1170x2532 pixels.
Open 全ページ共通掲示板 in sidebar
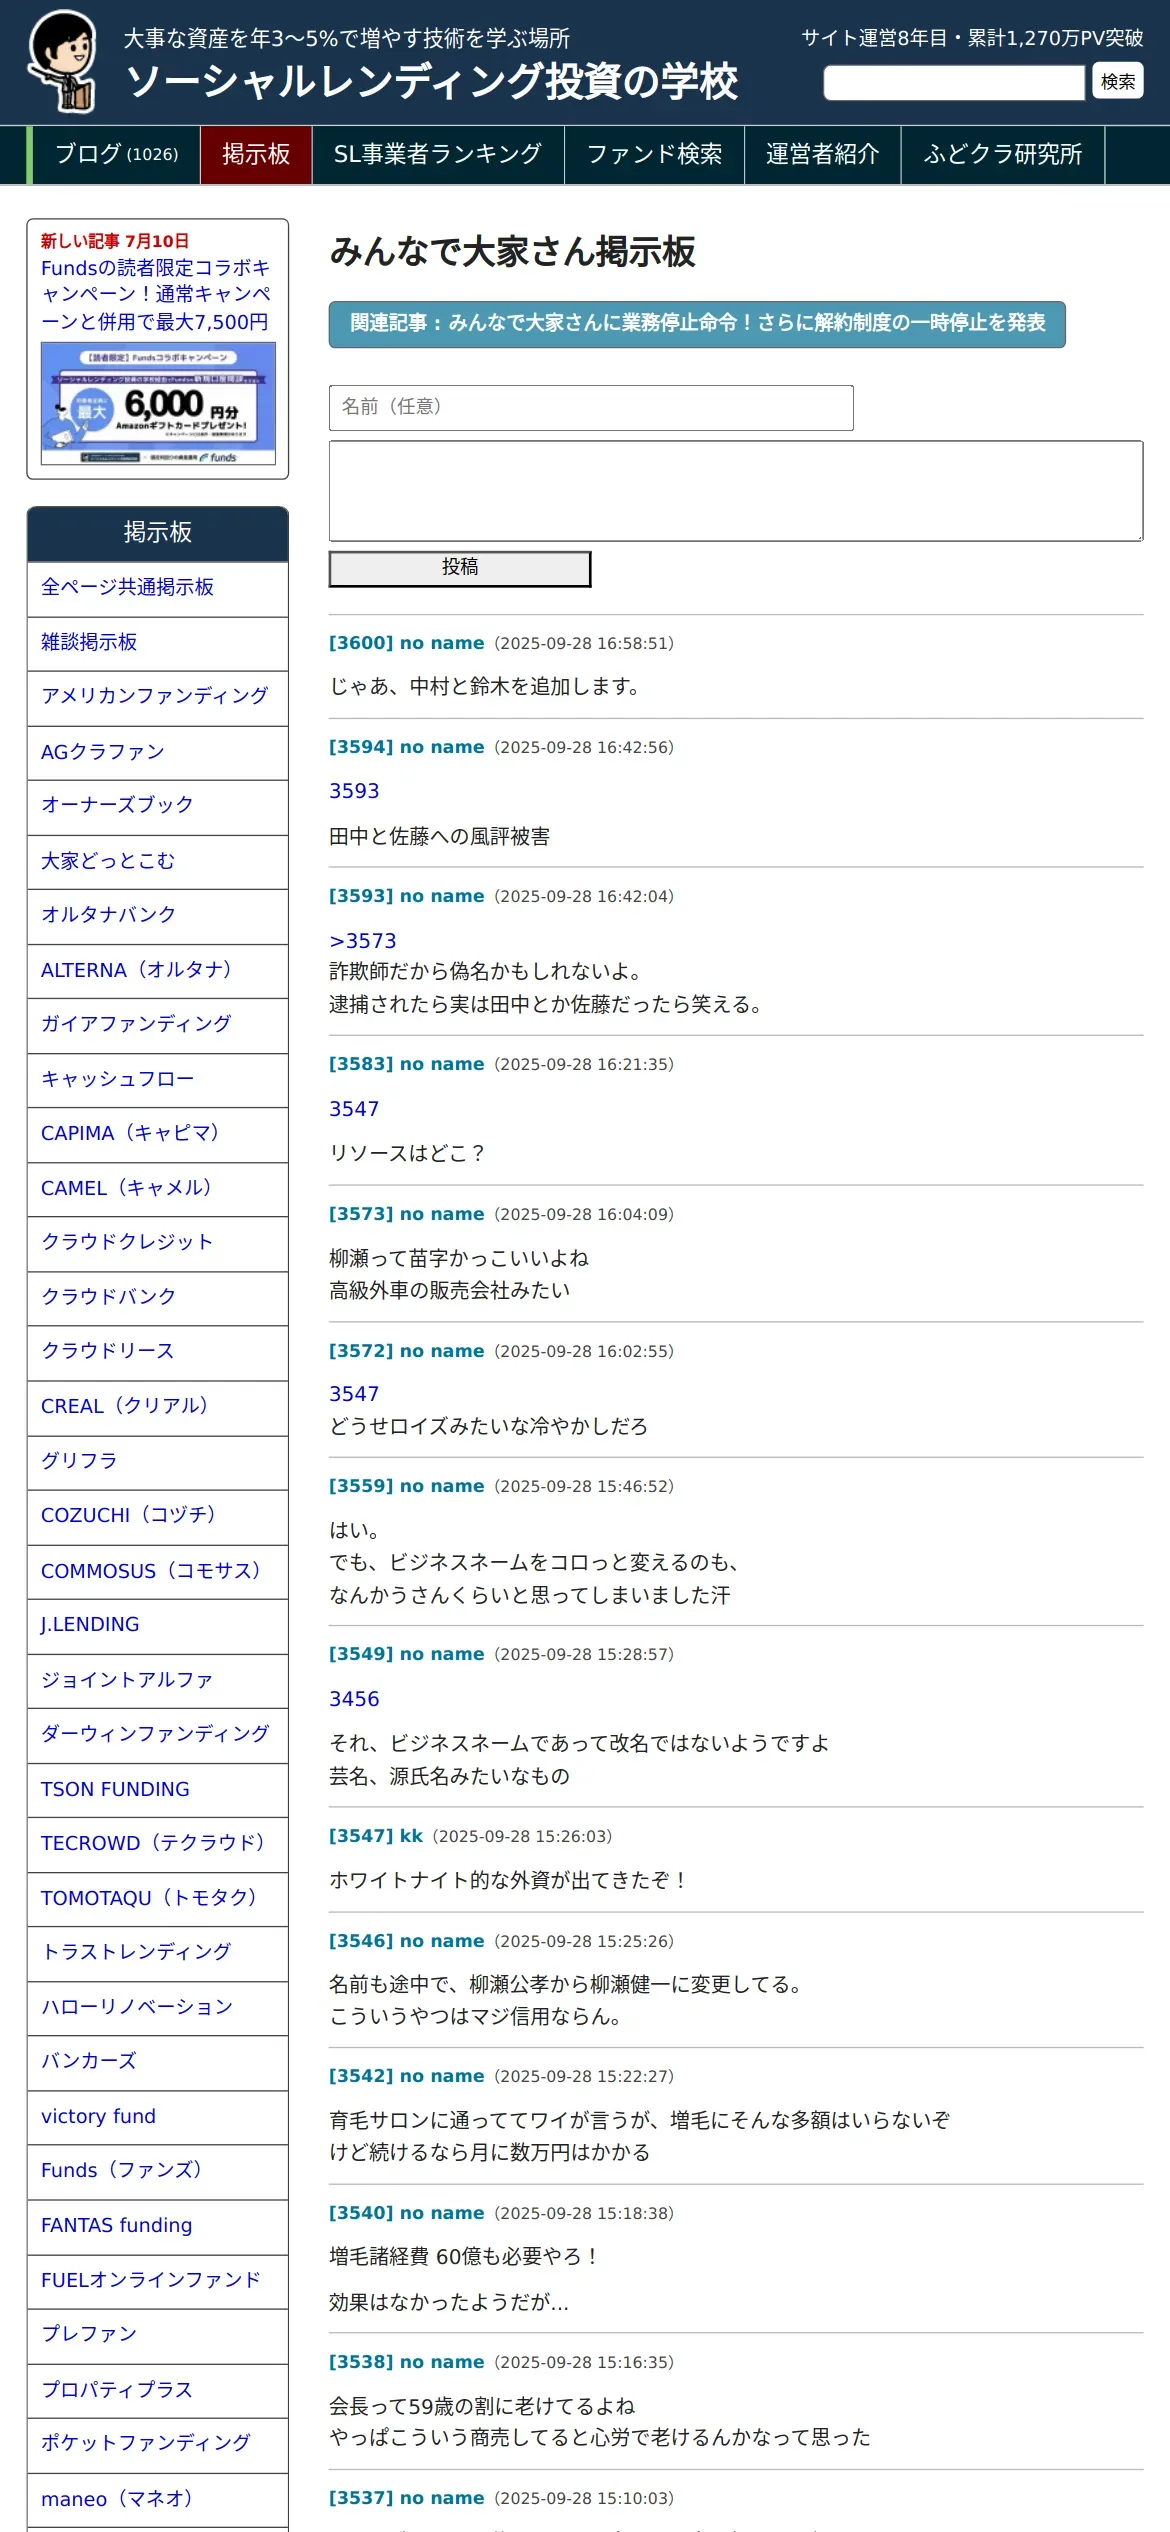click(158, 588)
